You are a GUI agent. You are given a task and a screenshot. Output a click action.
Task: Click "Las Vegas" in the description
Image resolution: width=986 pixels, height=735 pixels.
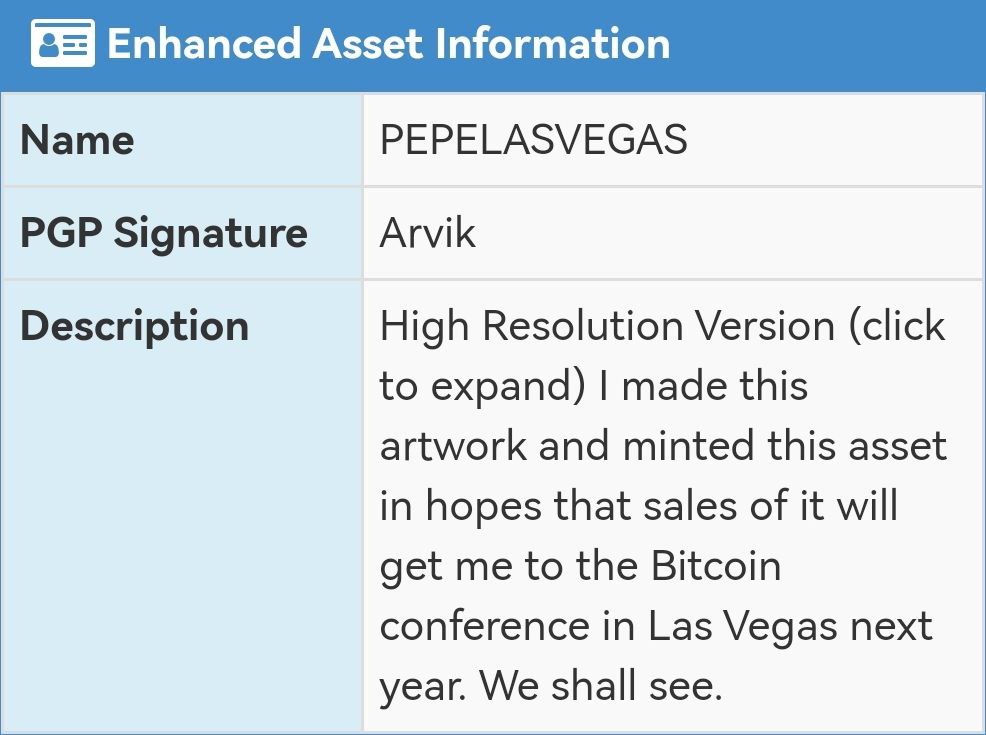(743, 626)
